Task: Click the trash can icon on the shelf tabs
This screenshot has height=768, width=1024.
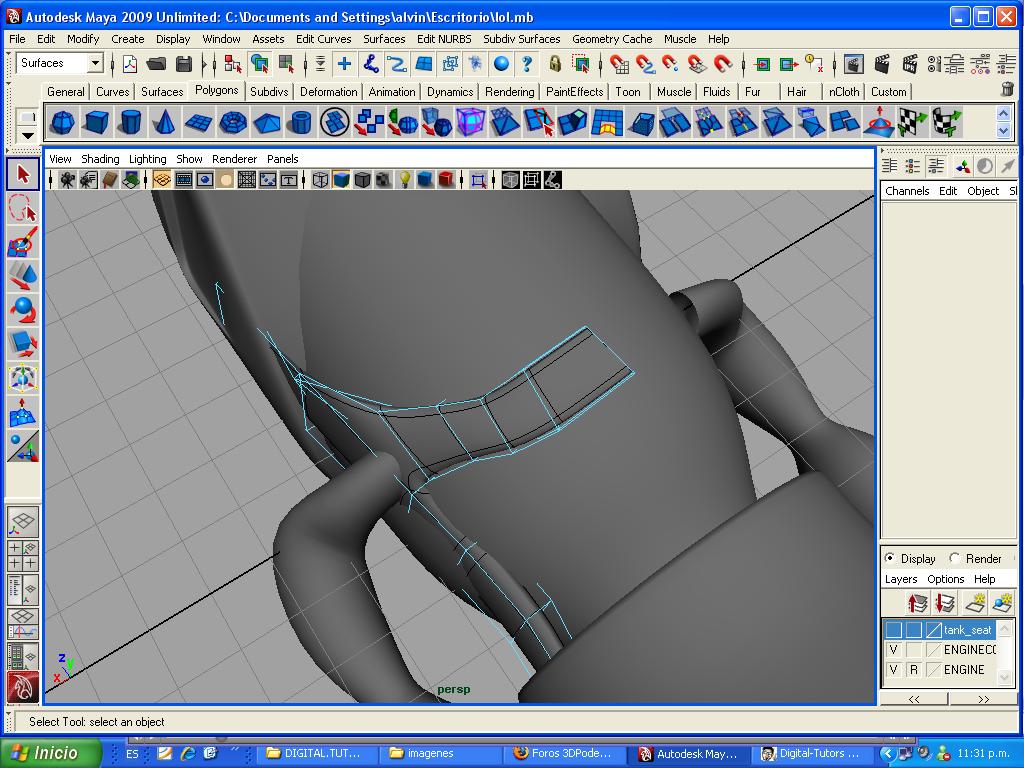Action: (1007, 89)
